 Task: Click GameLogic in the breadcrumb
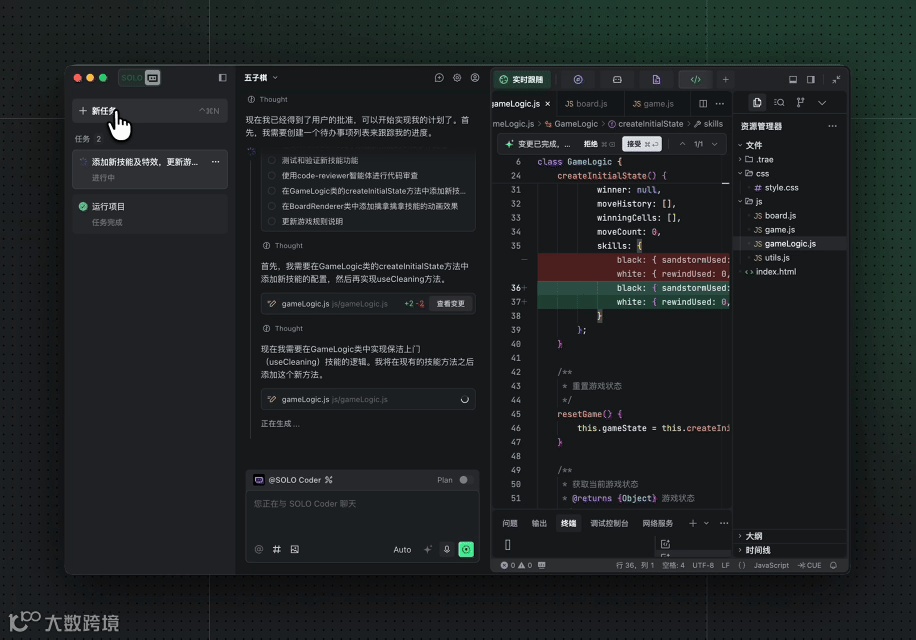pos(576,124)
